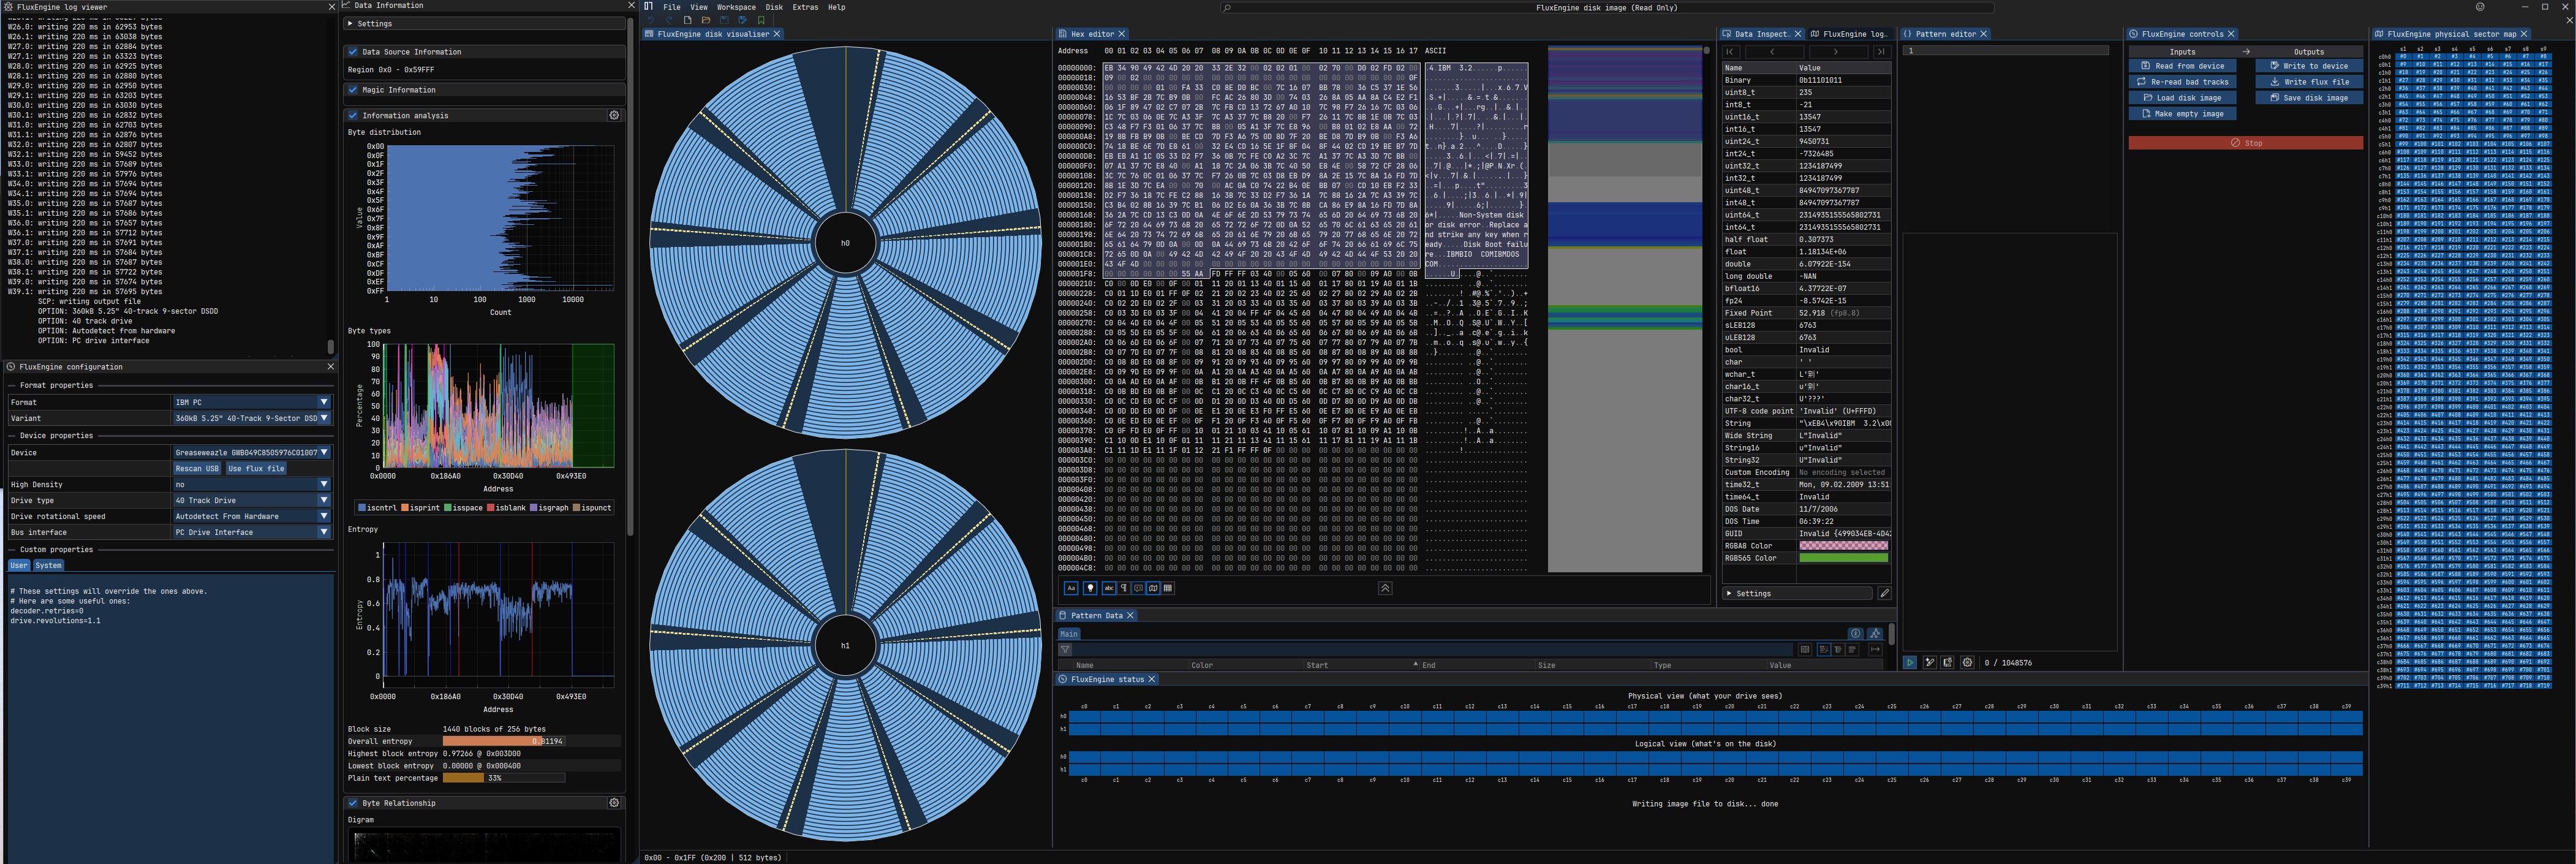
Task: Switch to the System custom properties tab
Action: (x=48, y=565)
